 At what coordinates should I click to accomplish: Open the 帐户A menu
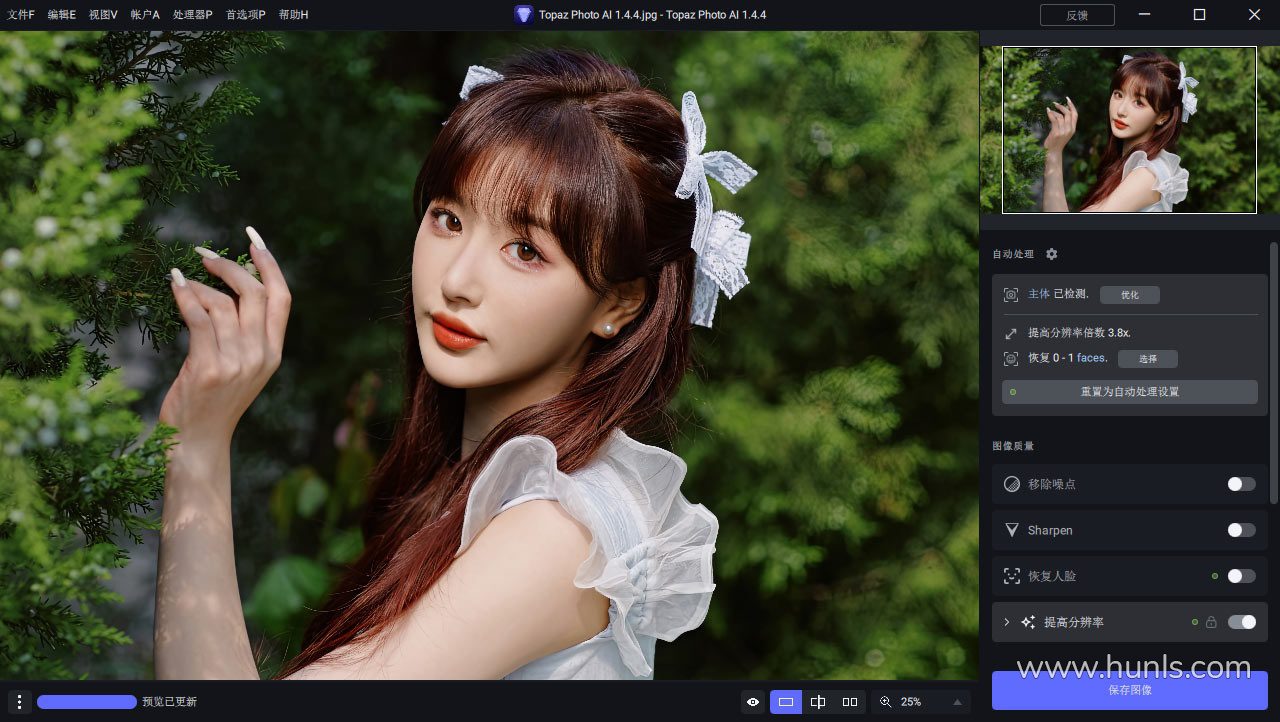[144, 15]
